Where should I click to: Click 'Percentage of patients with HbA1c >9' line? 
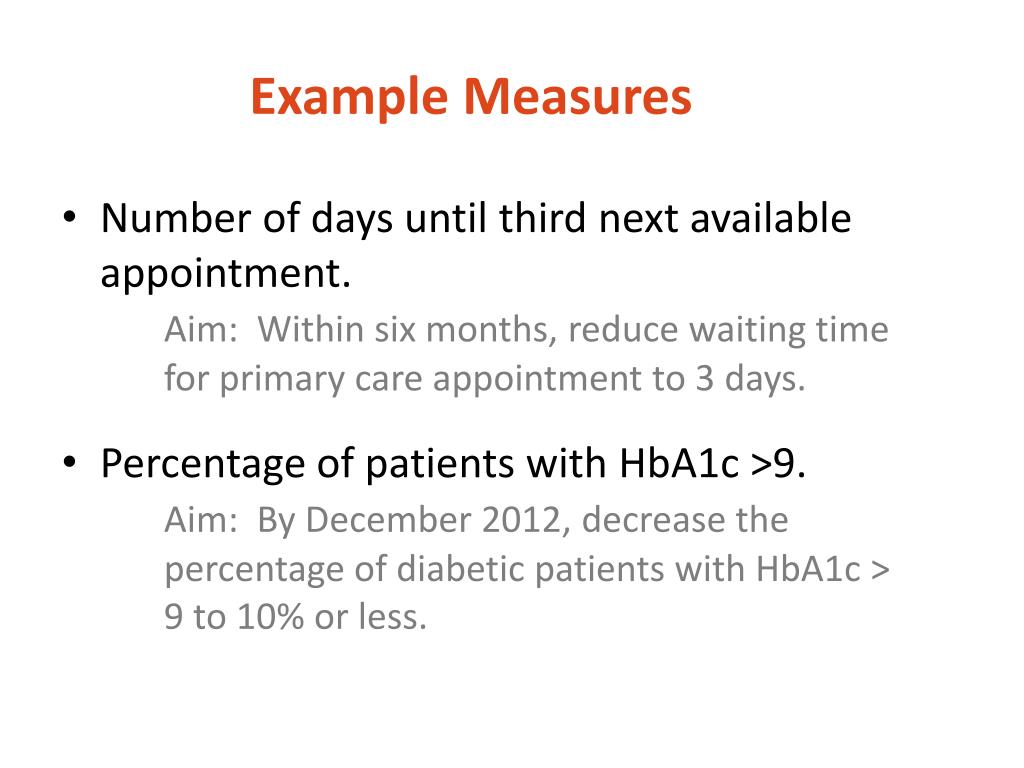point(453,464)
